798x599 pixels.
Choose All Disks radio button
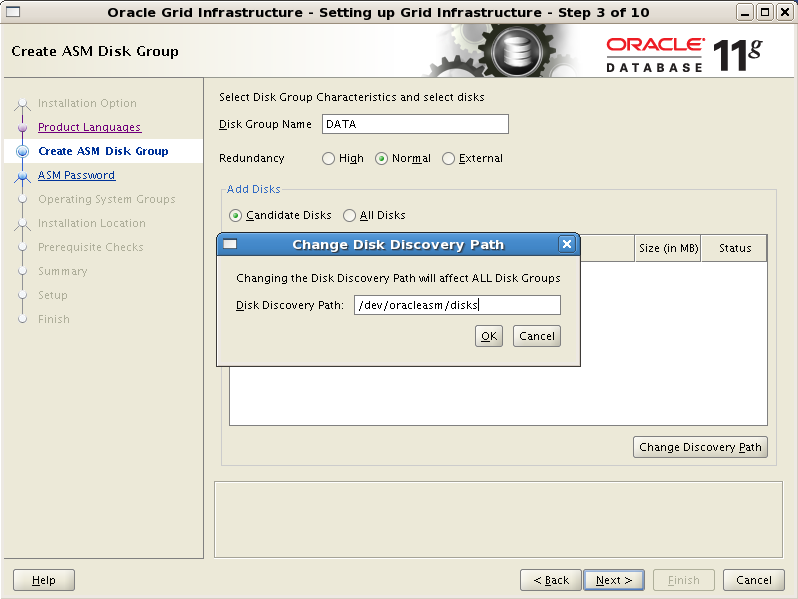coord(374,215)
